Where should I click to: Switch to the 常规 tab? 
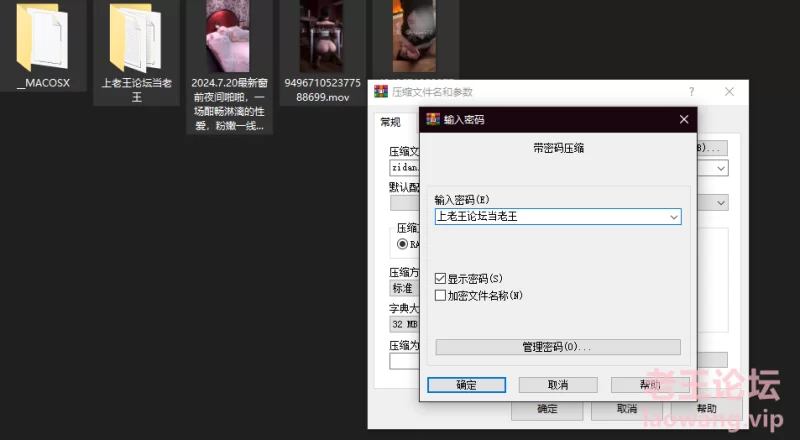click(x=389, y=122)
